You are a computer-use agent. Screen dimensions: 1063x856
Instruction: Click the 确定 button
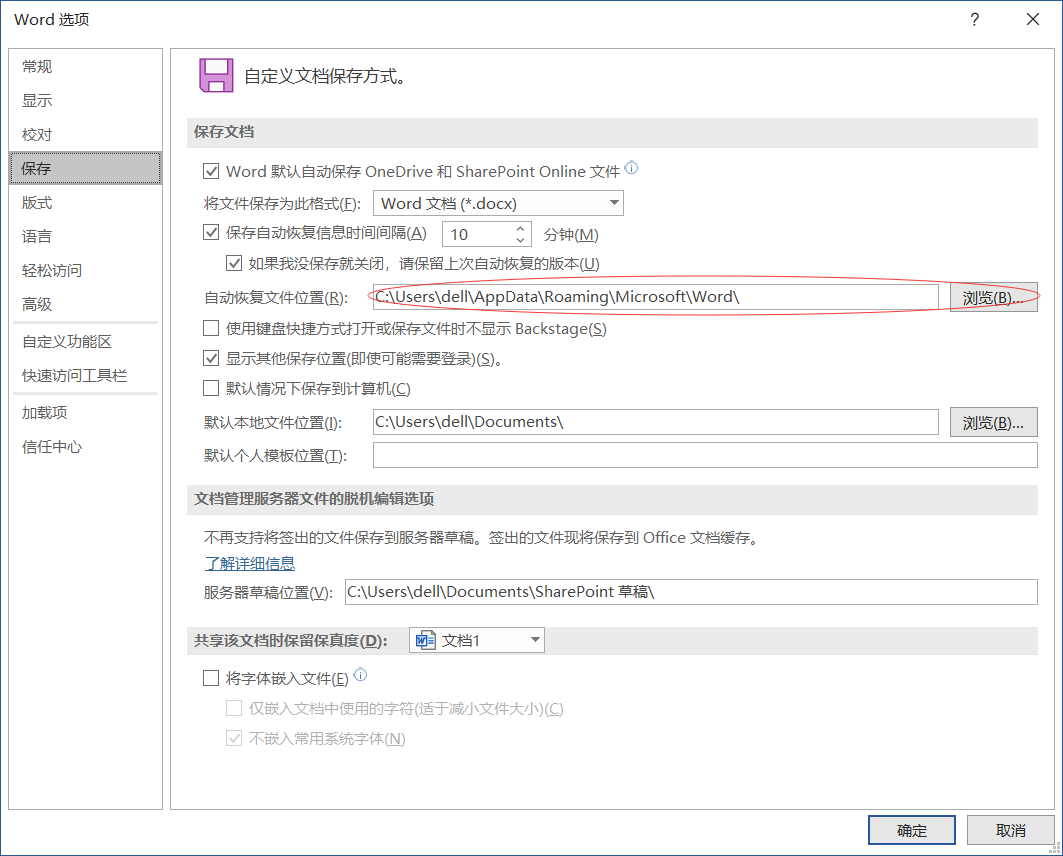pyautogui.click(x=911, y=830)
